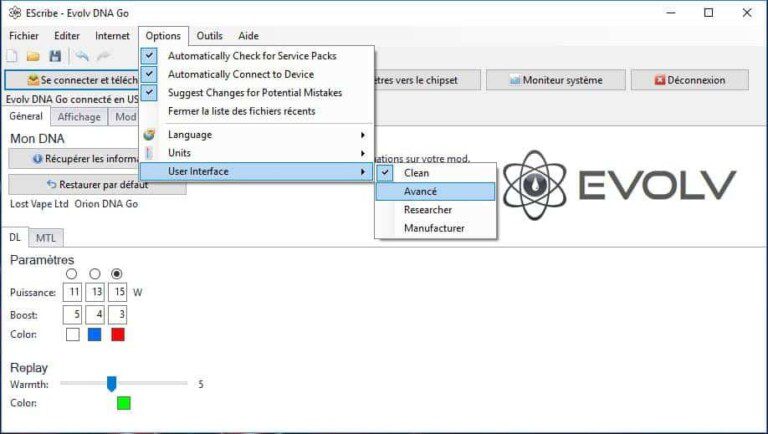The width and height of the screenshot is (768, 434).
Task: Click the button ending 'vers le chipset'
Action: (427, 80)
